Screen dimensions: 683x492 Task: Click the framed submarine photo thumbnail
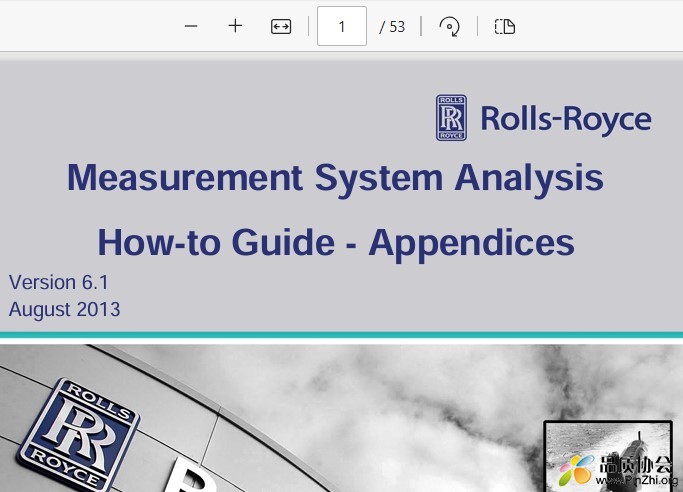(x=610, y=456)
